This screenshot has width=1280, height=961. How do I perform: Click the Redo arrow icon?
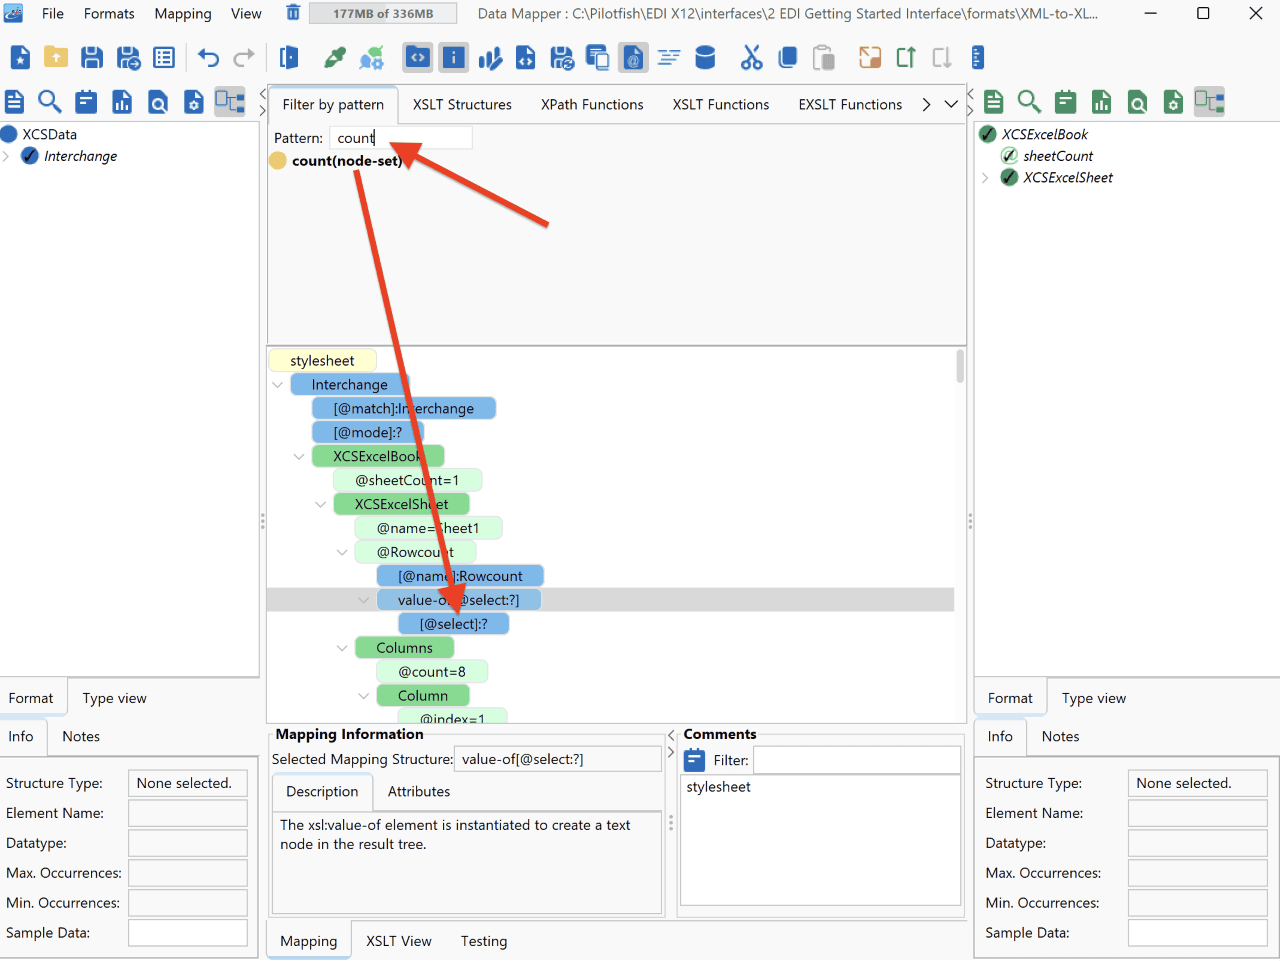(244, 58)
